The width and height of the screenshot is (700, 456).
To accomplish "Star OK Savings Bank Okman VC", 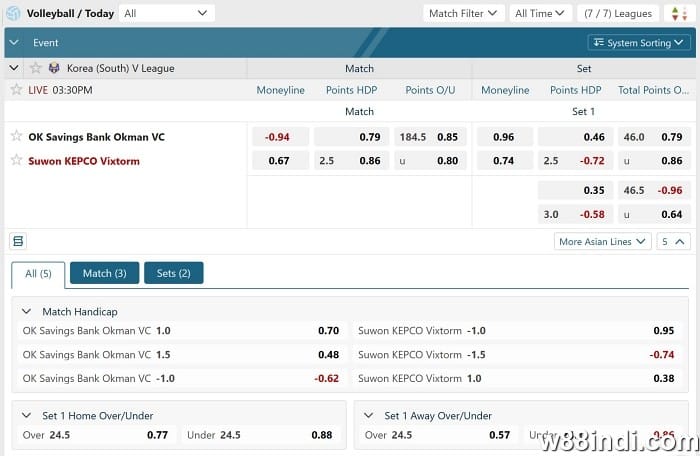I will pyautogui.click(x=16, y=136).
